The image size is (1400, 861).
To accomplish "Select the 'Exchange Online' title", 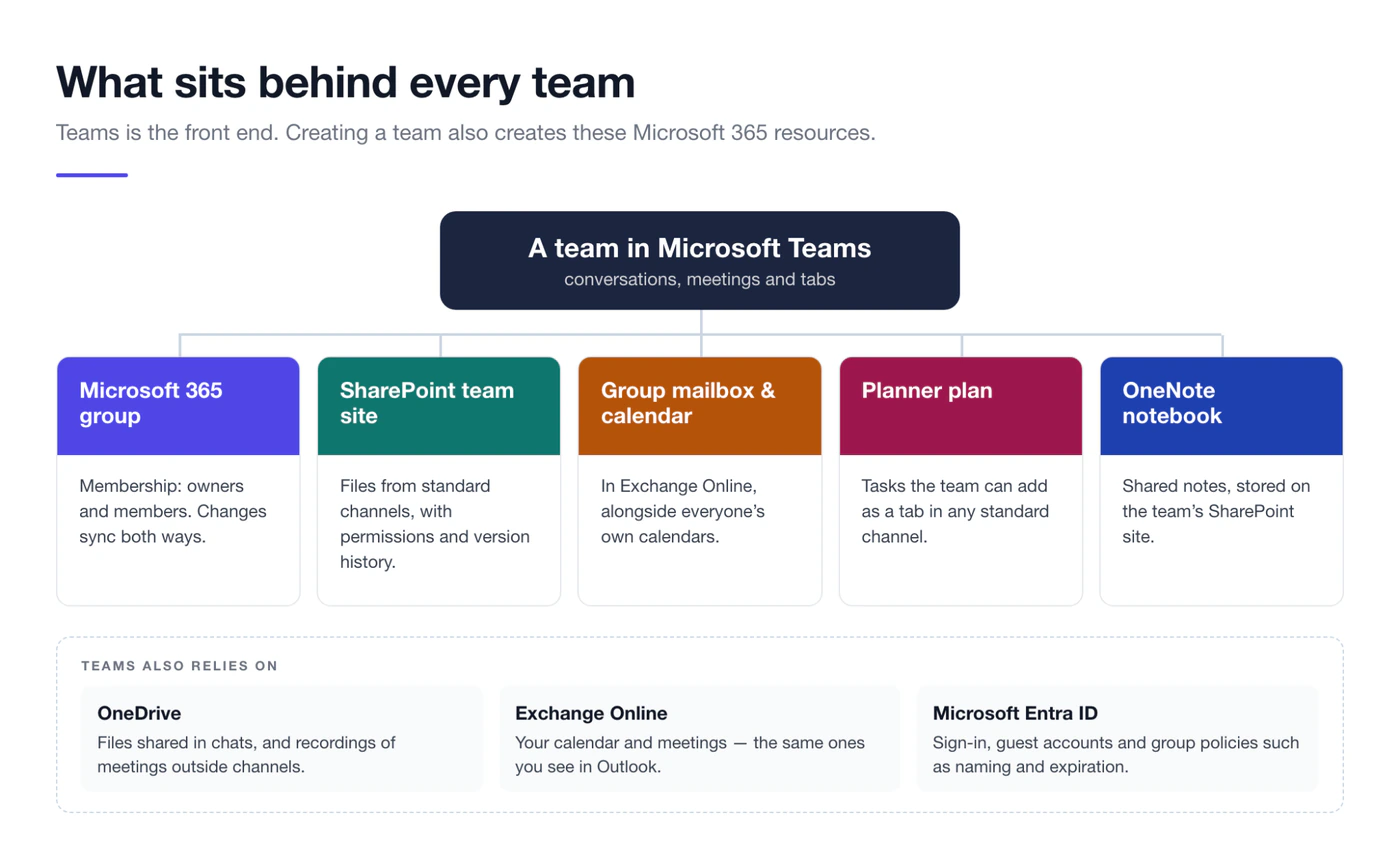I will [x=591, y=713].
